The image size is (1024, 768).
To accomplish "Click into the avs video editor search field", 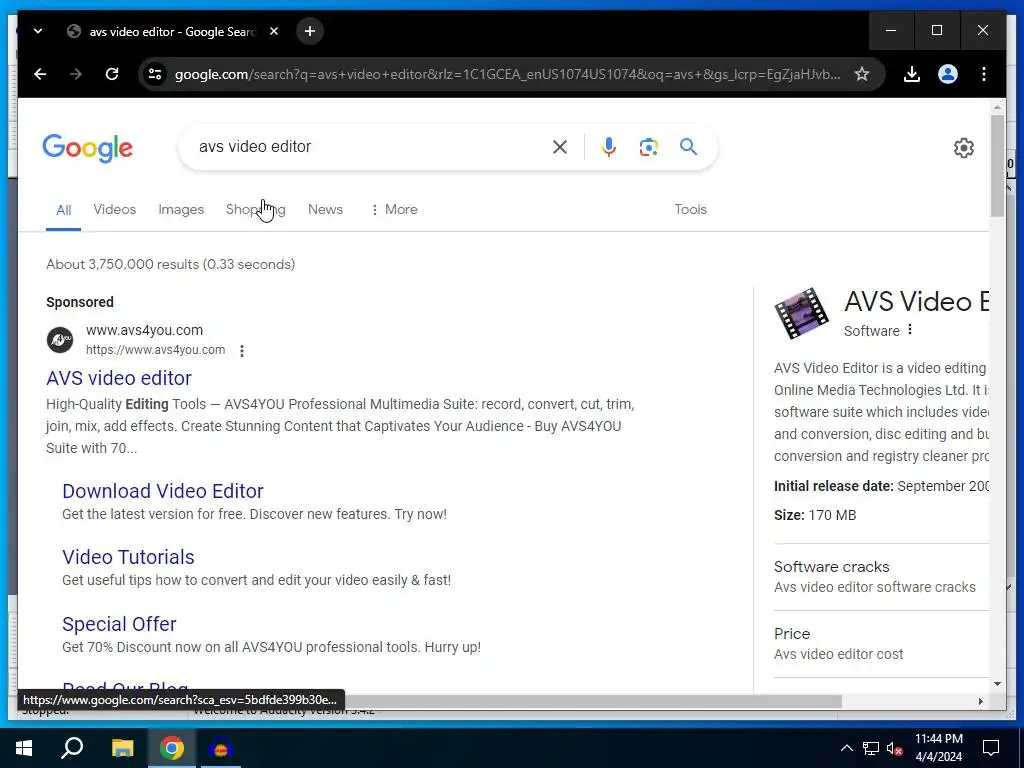I will pyautogui.click(x=366, y=147).
